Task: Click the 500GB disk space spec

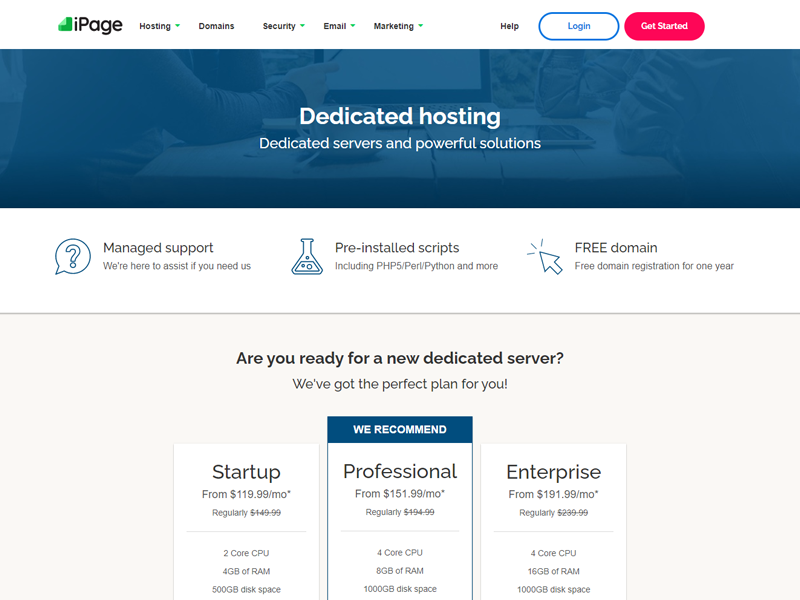Action: (x=246, y=590)
